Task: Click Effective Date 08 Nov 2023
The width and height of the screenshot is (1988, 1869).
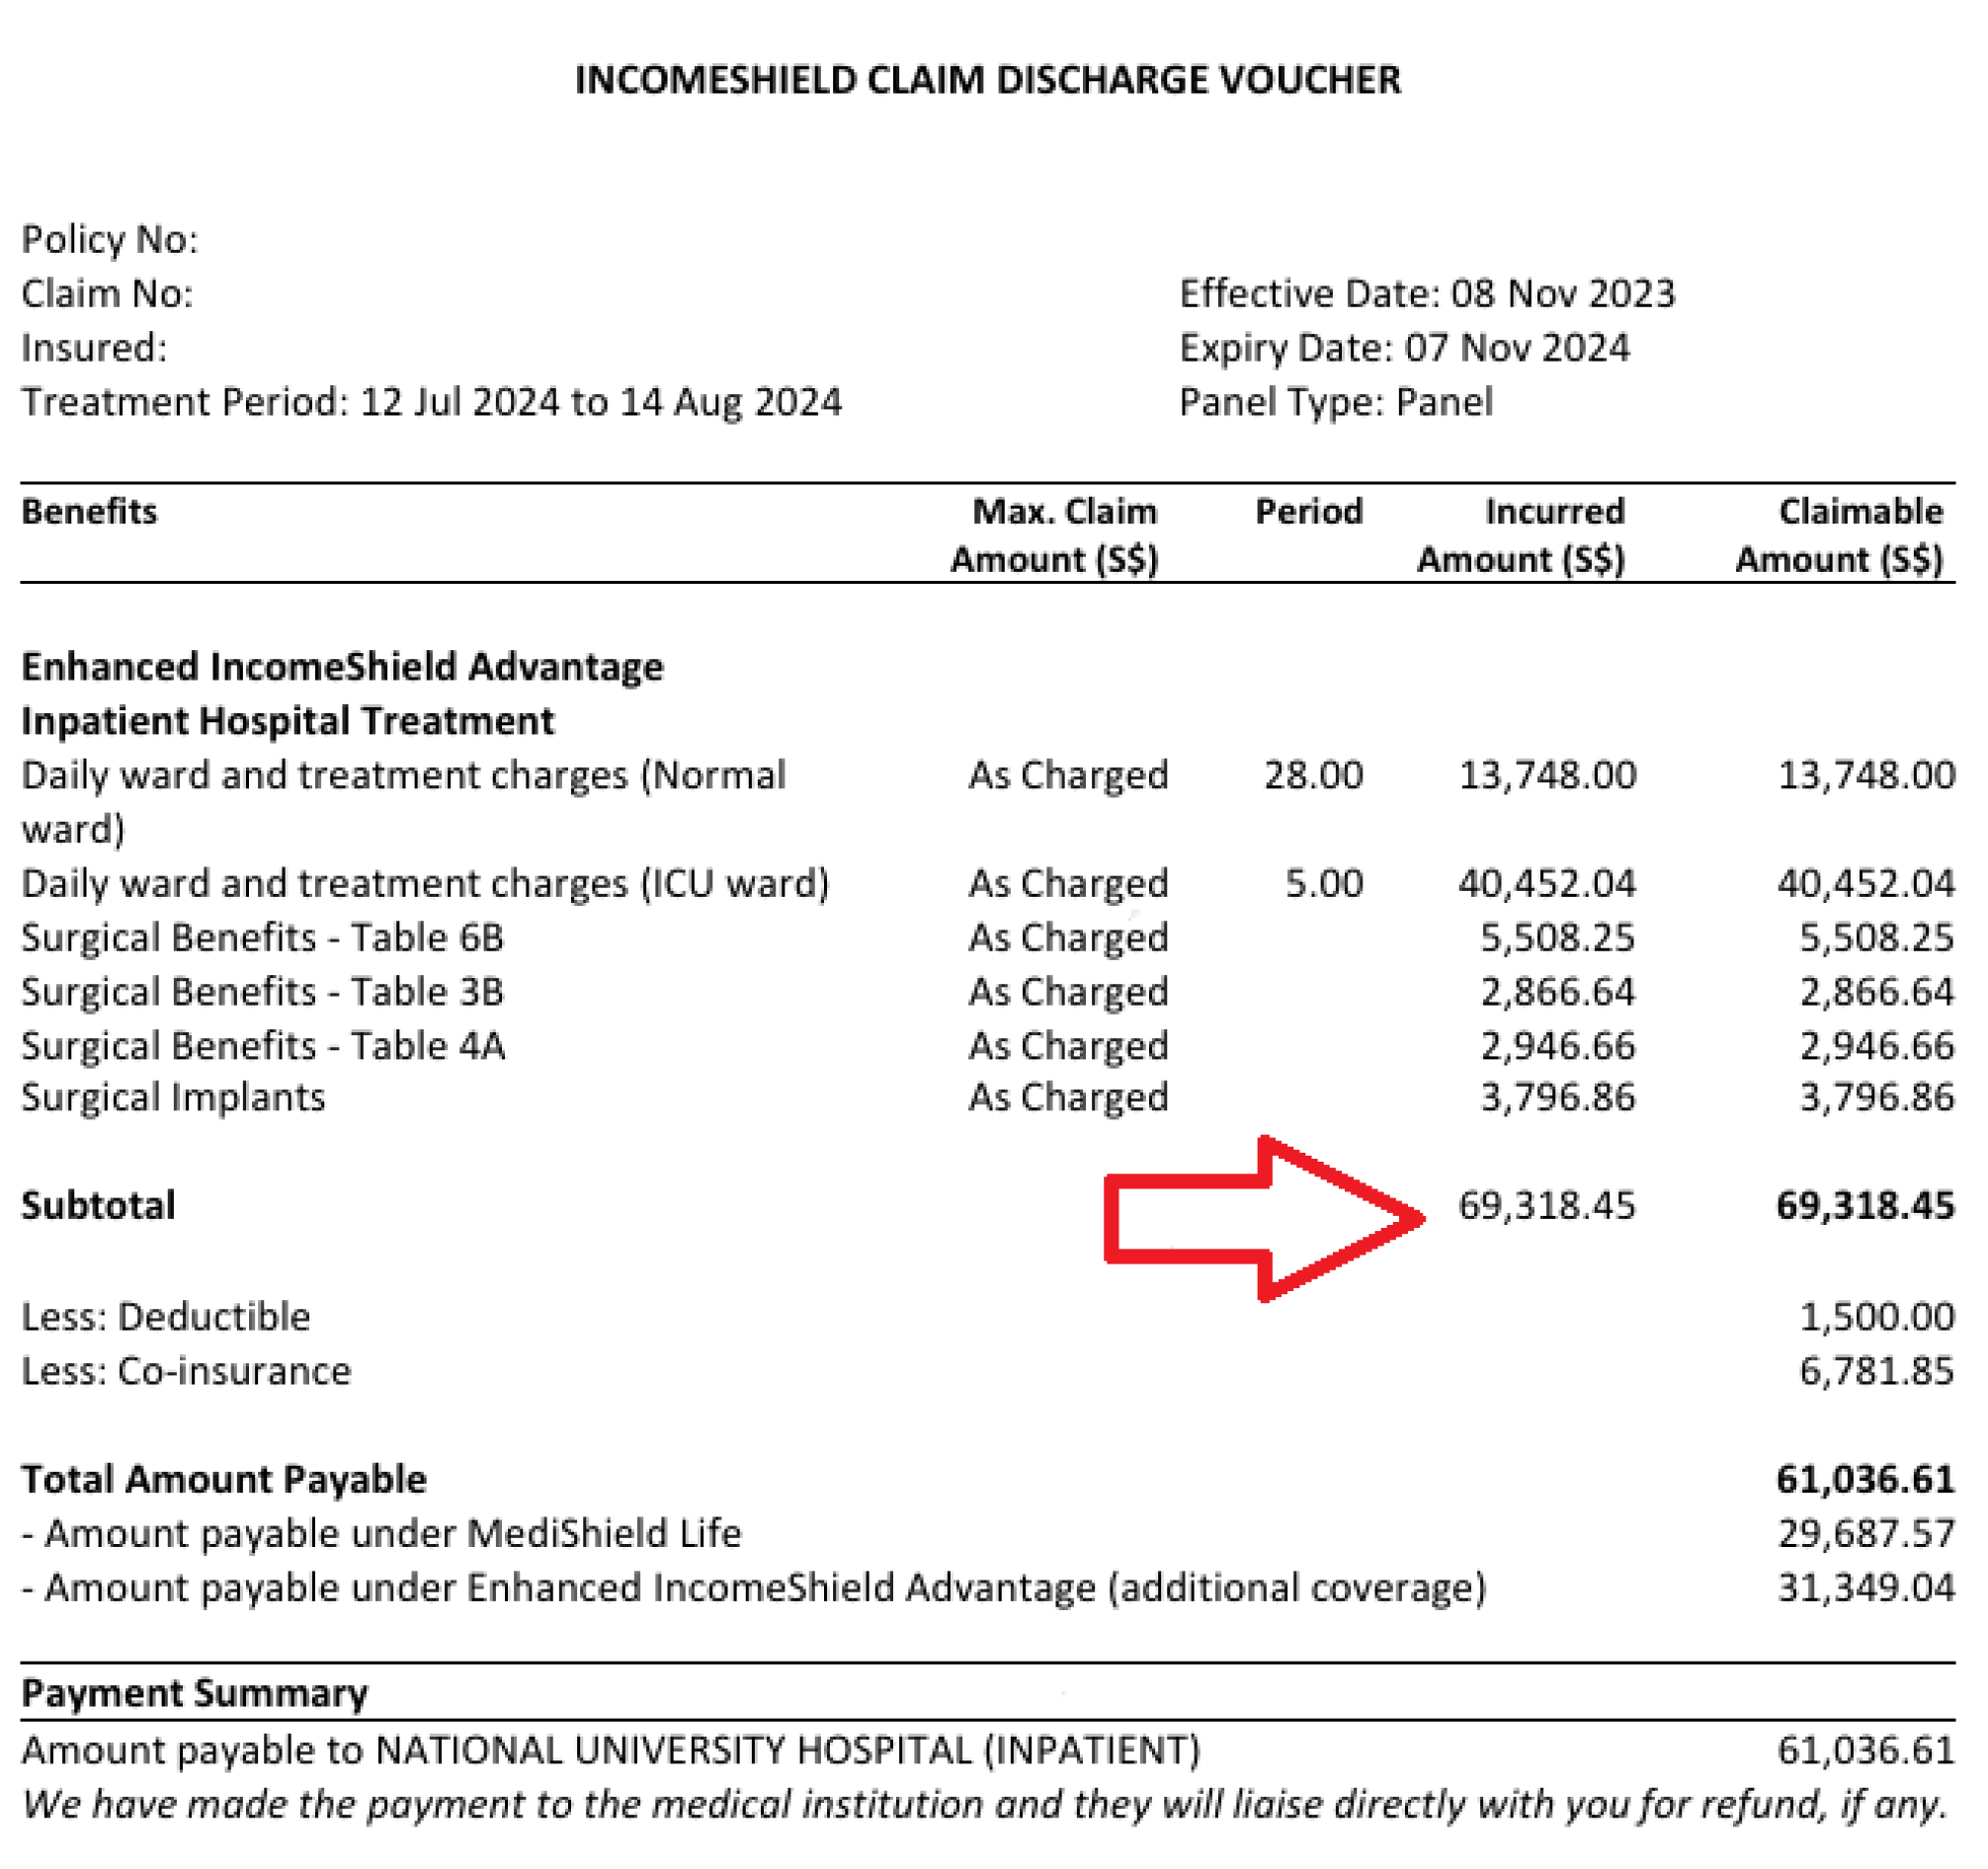Action: [1427, 293]
